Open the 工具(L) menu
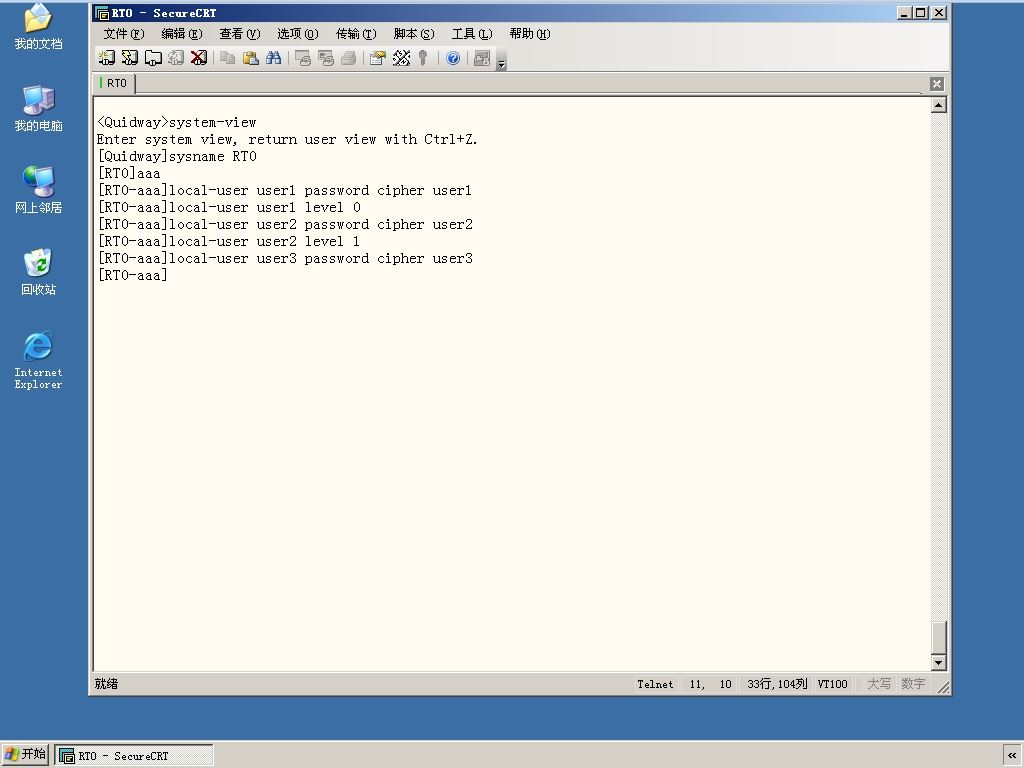 [472, 34]
